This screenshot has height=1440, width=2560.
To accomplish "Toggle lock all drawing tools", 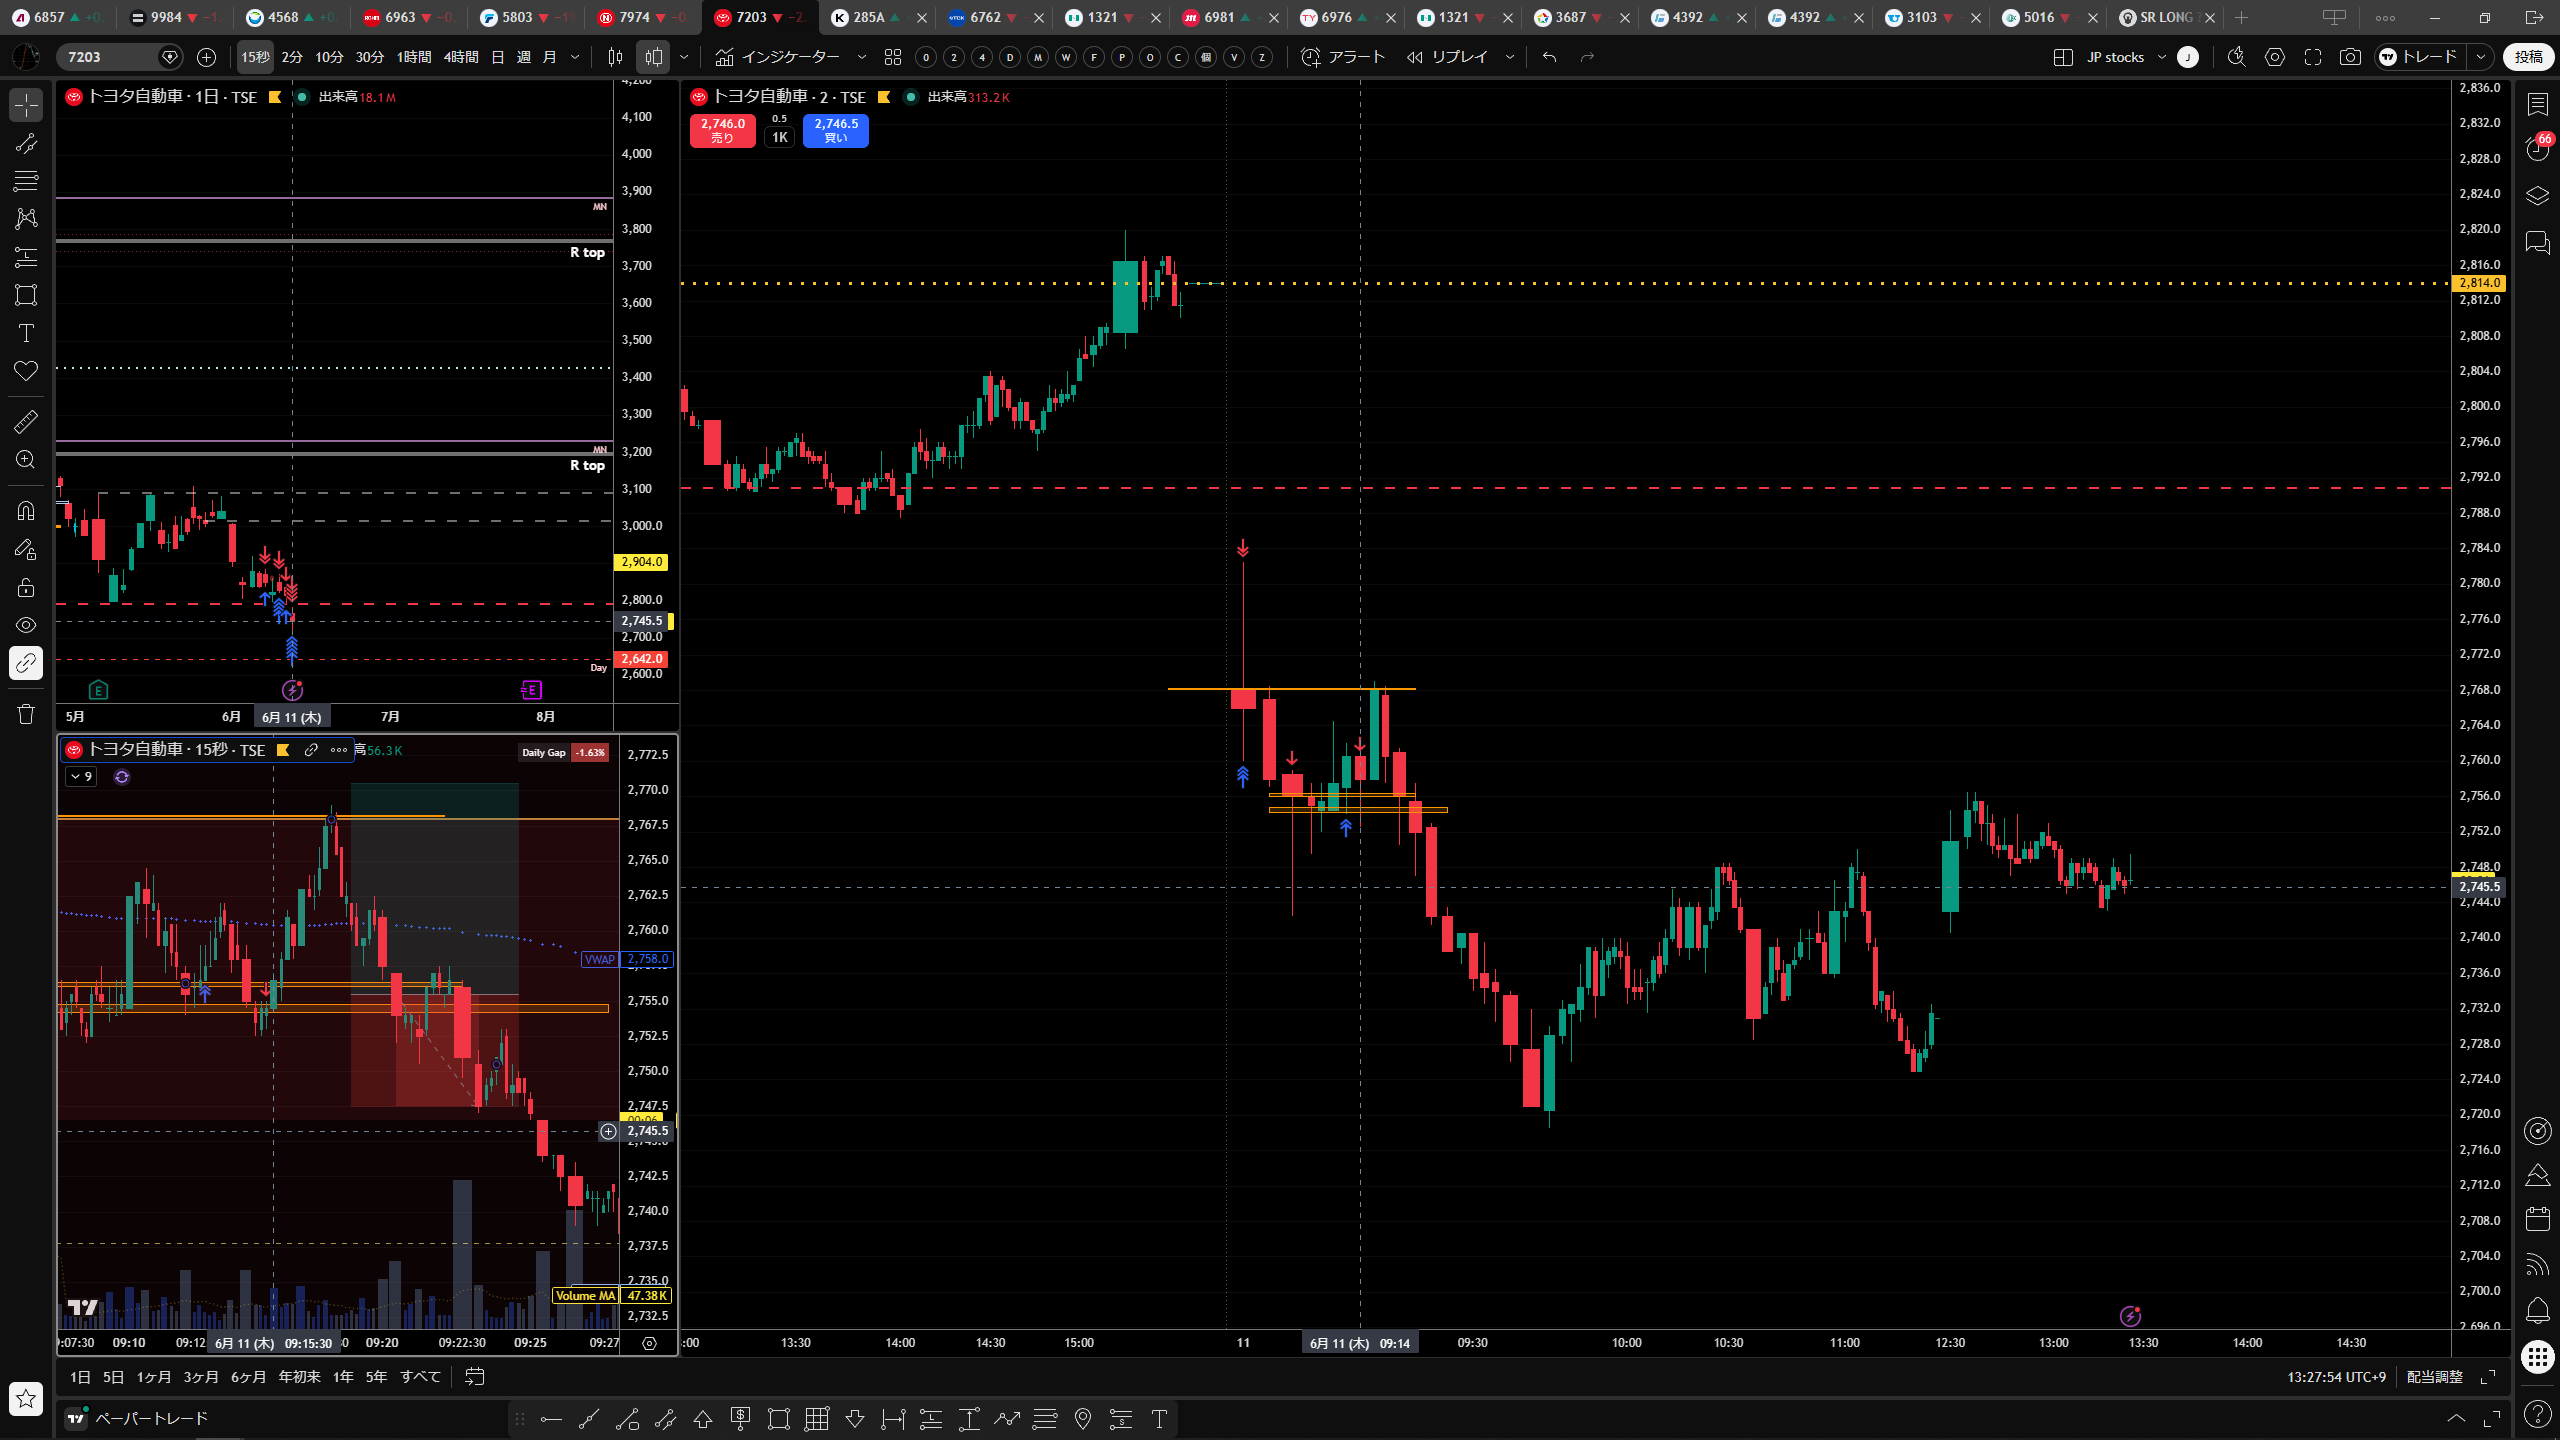I will [26, 587].
